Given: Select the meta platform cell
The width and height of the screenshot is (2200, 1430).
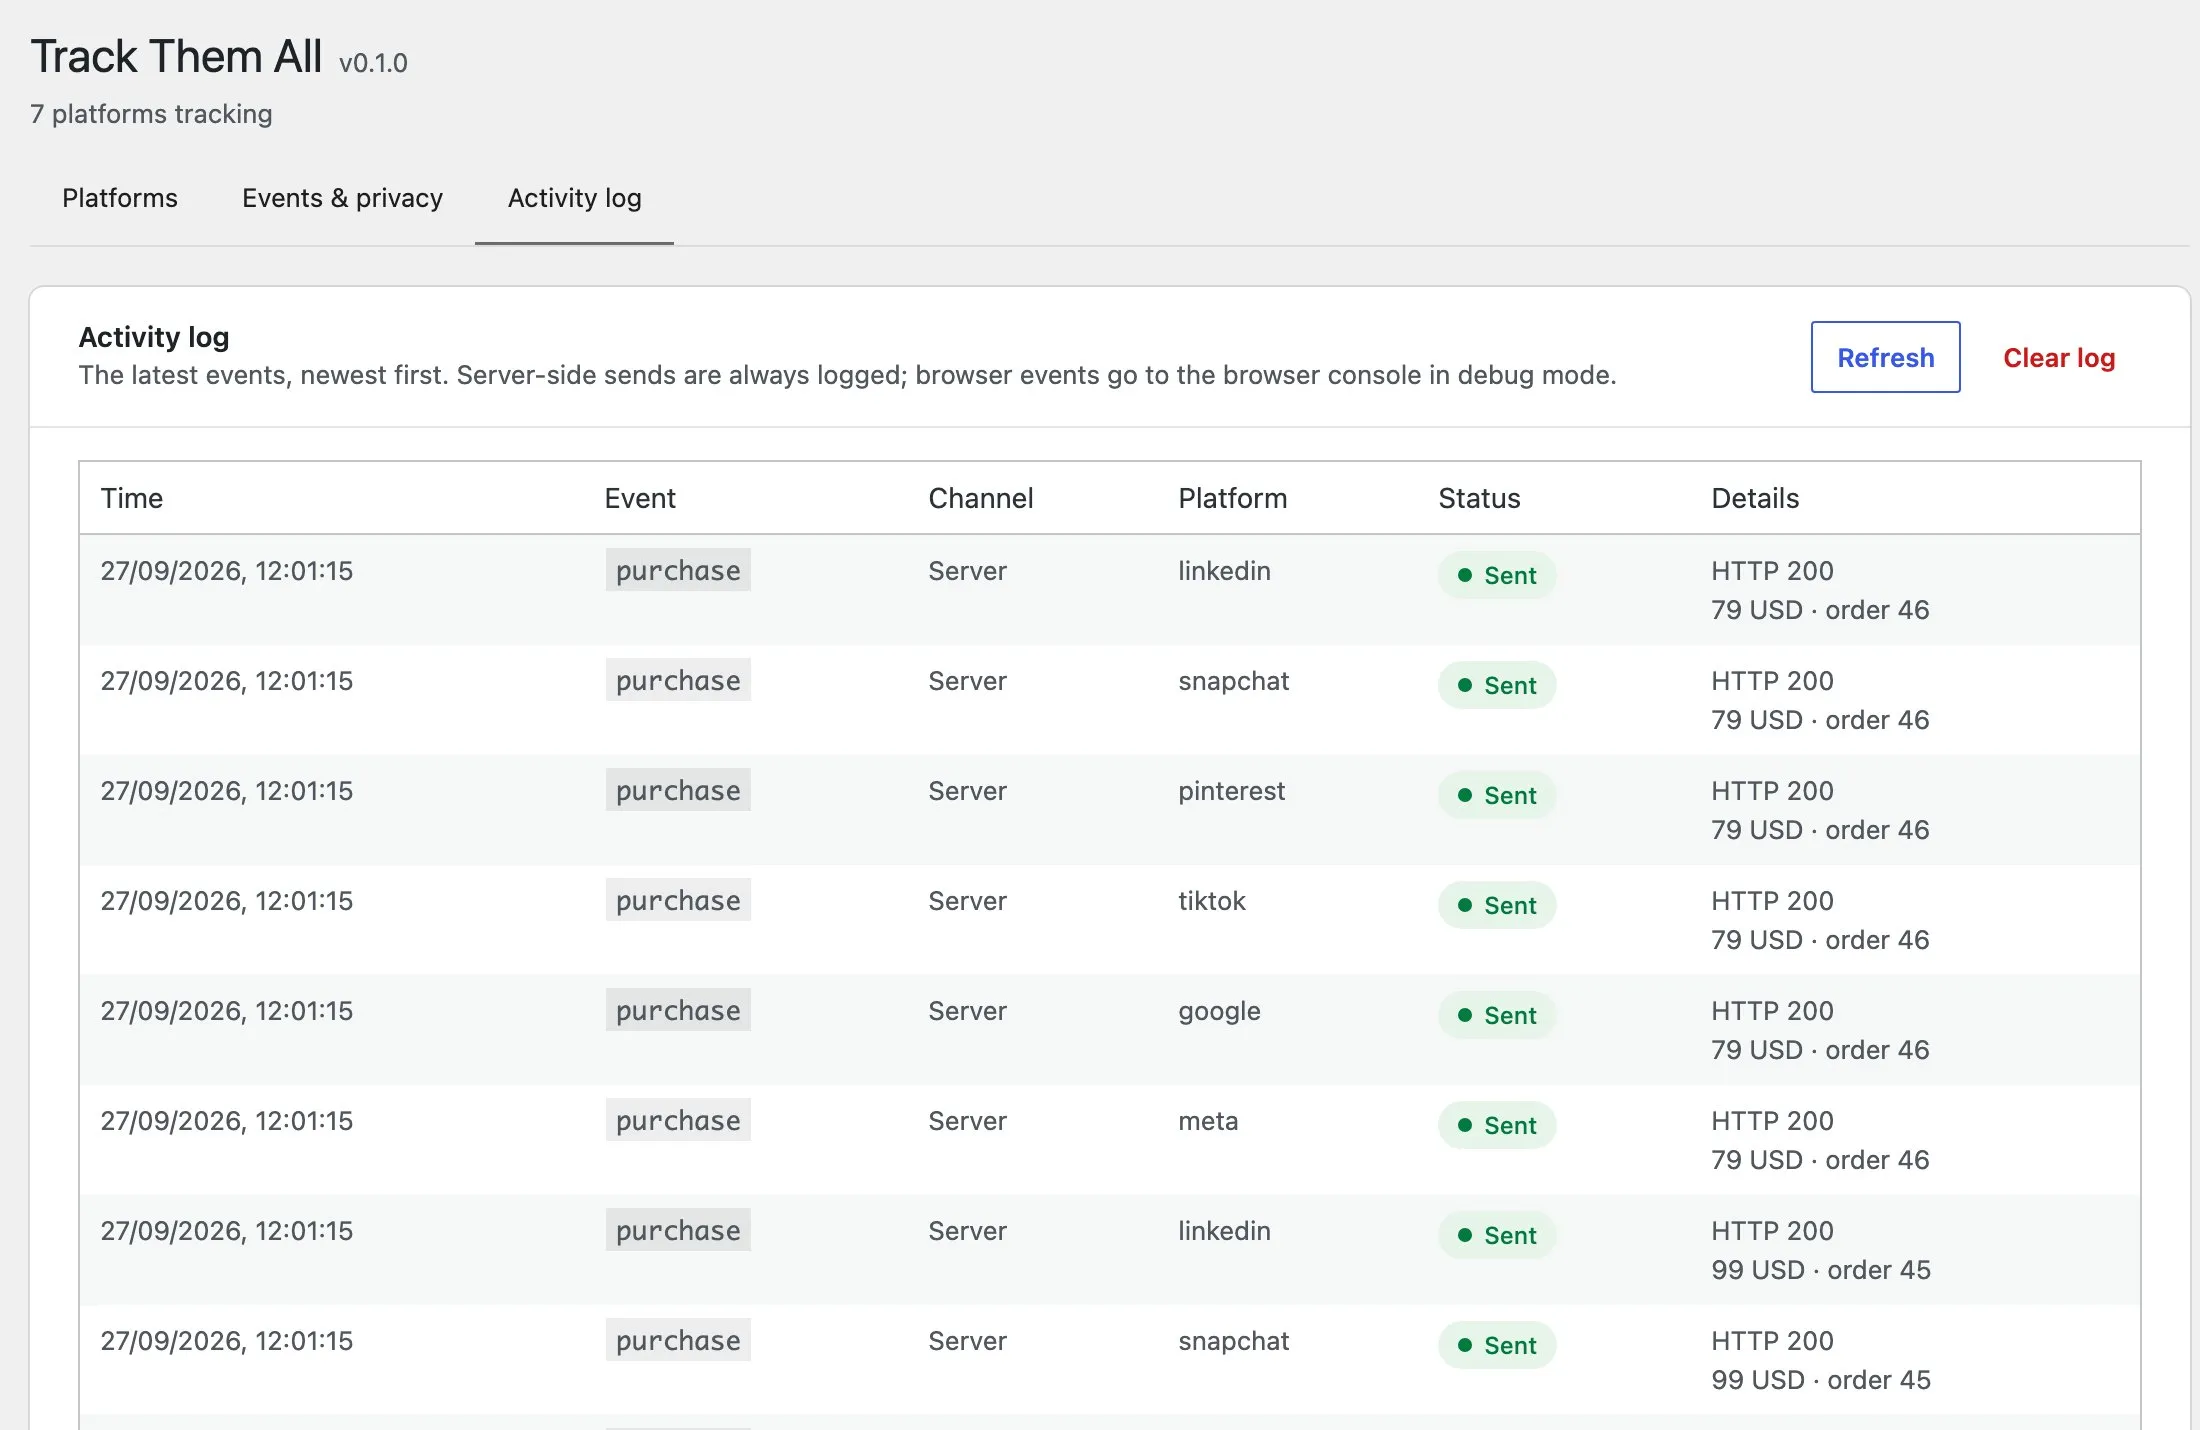Looking at the screenshot, I should click(1208, 1121).
